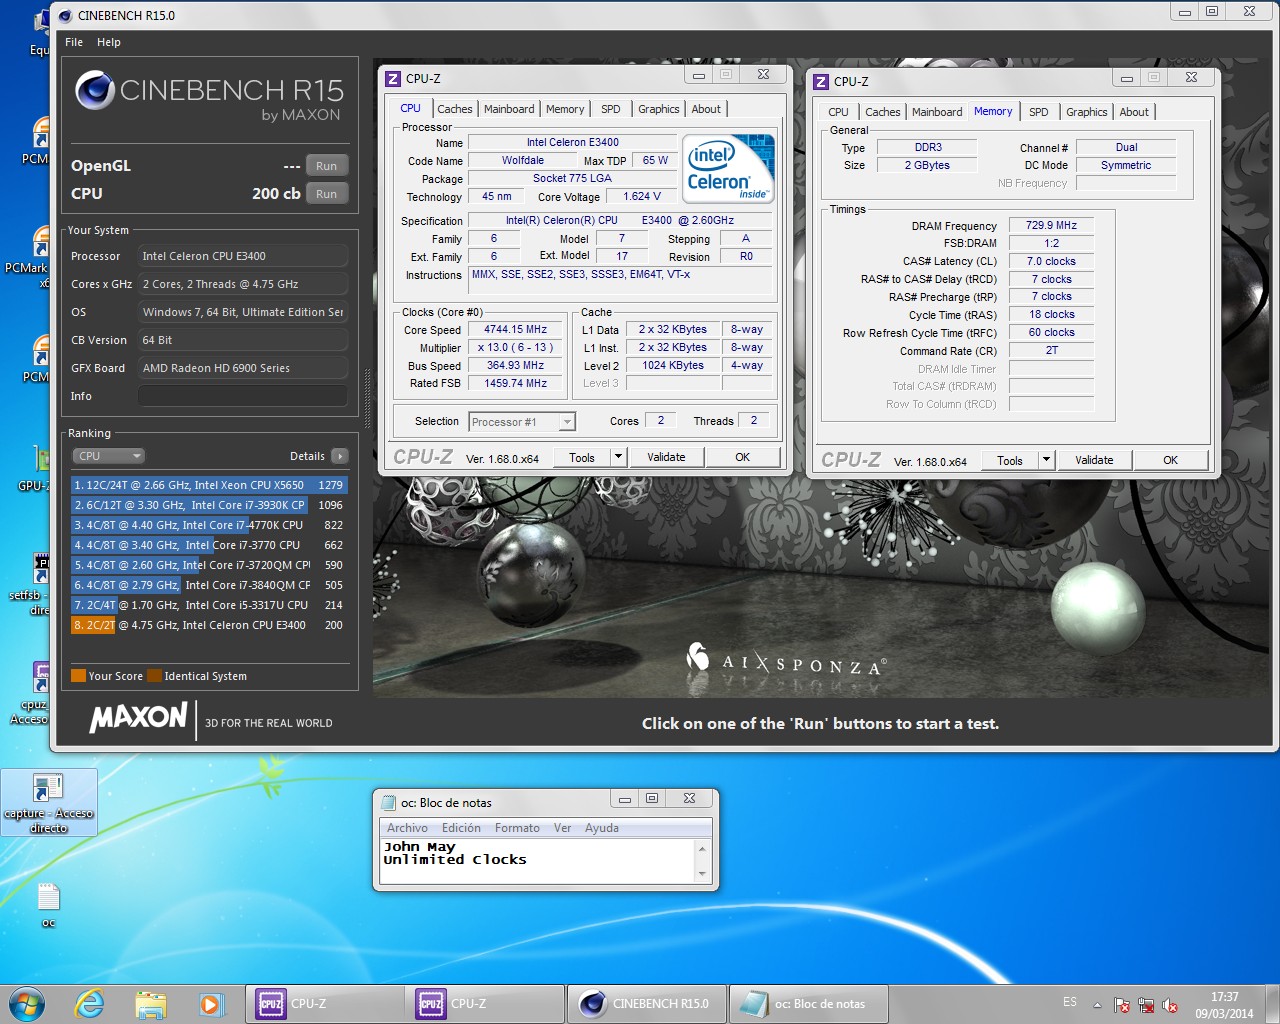Select ranking row Core i7-3770
1280x1024 pixels.
click(208, 545)
